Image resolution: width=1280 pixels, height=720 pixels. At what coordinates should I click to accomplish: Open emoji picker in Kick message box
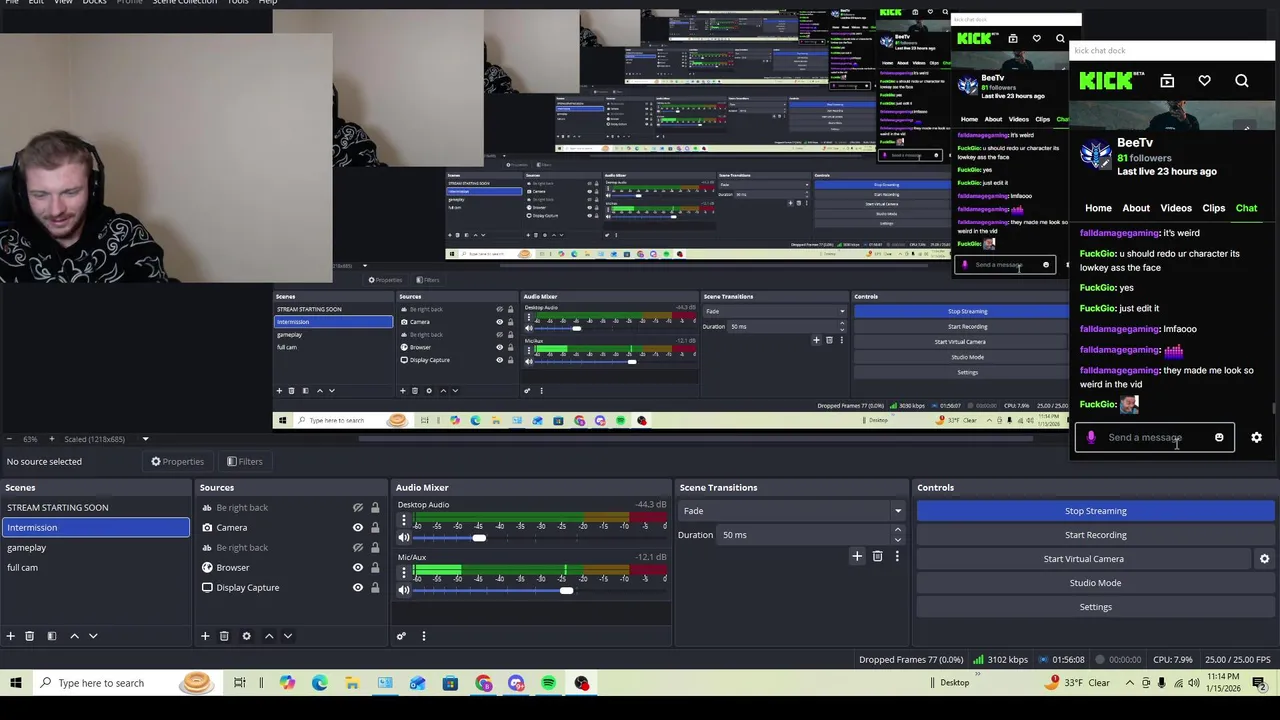[x=1219, y=437]
